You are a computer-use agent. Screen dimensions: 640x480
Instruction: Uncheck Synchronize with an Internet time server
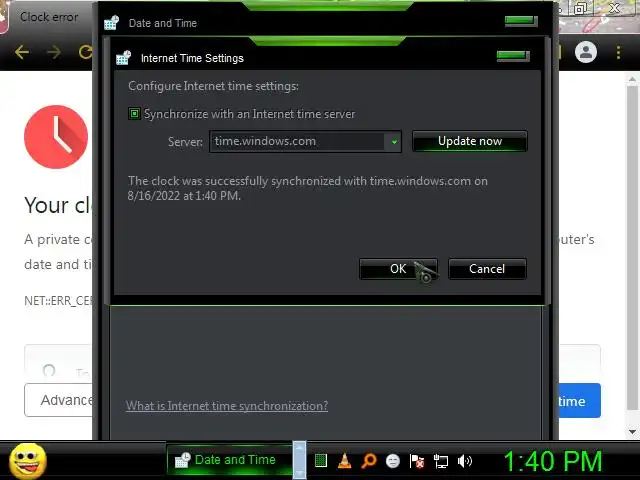click(134, 113)
